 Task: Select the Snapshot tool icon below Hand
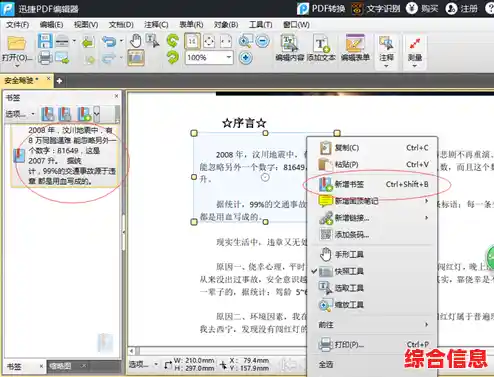tap(136, 58)
